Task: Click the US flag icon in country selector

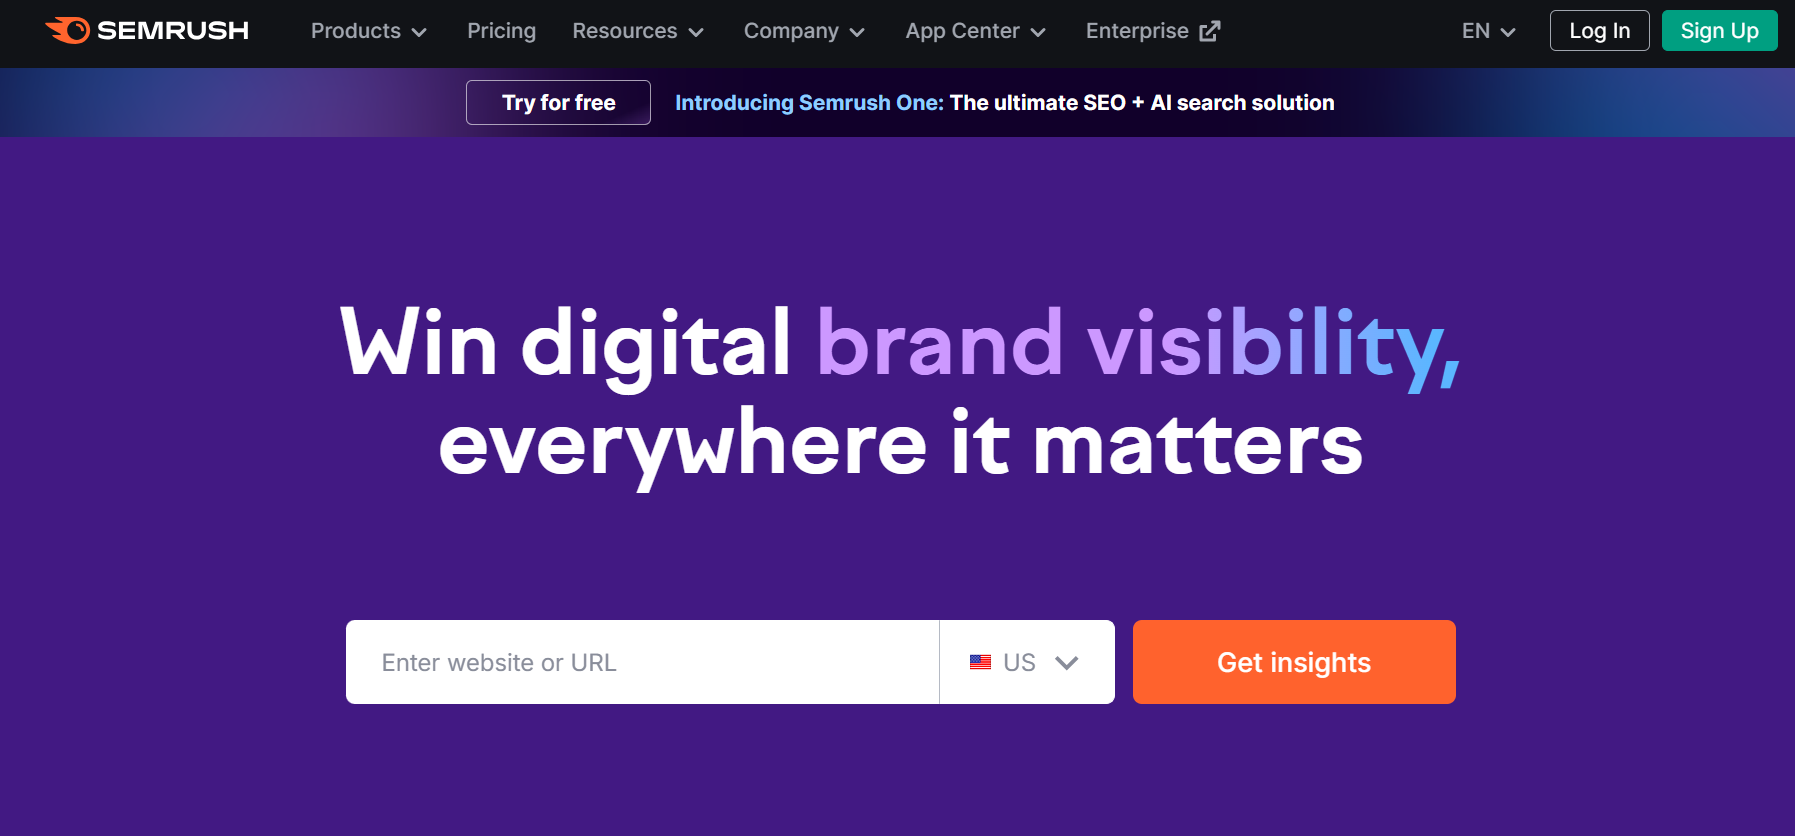Action: click(x=981, y=661)
